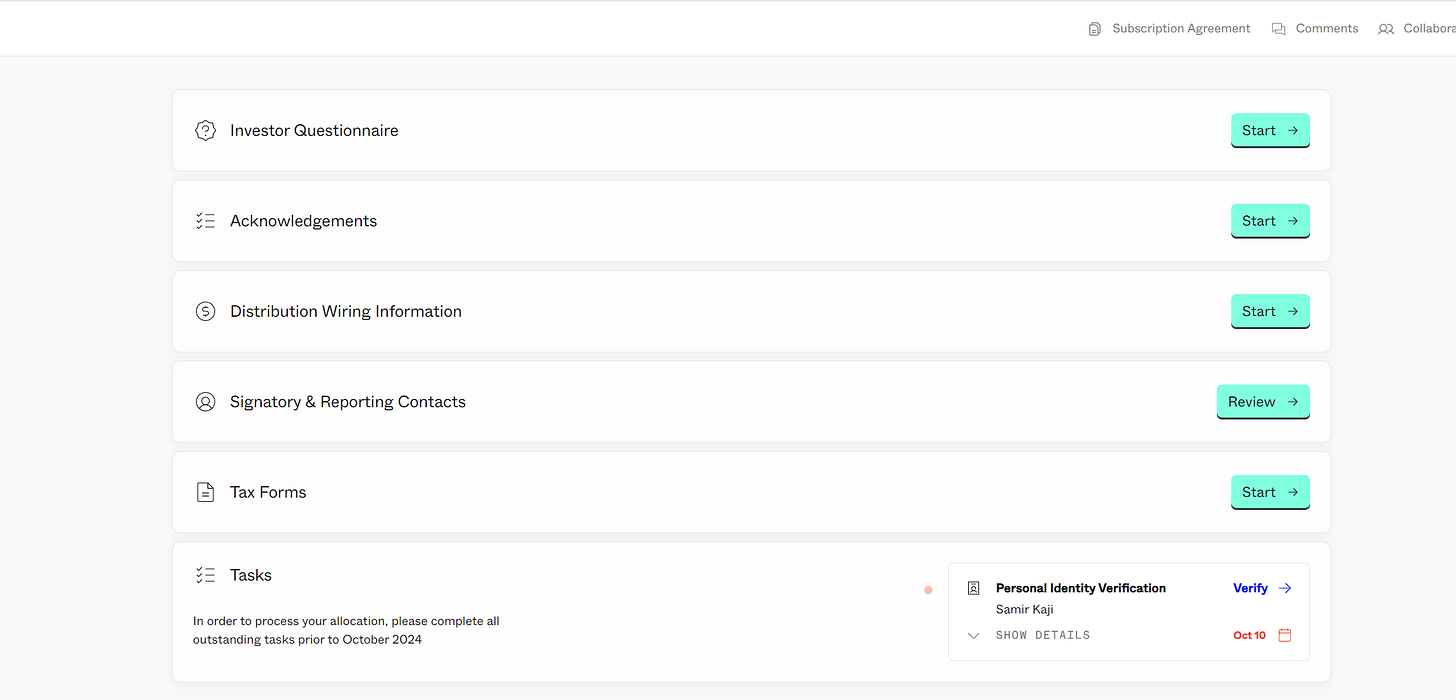This screenshot has height=700, width=1456.
Task: Expand the chevron beside SHOW DETAILS
Action: click(x=974, y=635)
